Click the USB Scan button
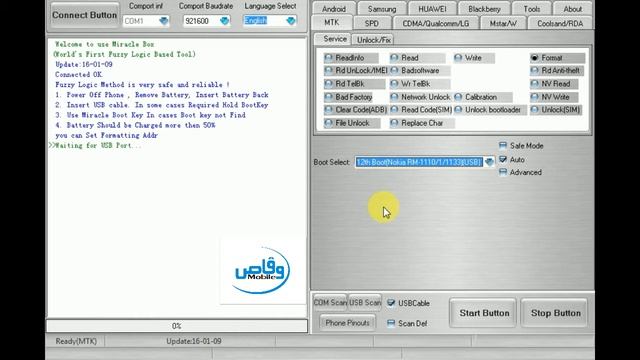640x360 pixels. 364,302
